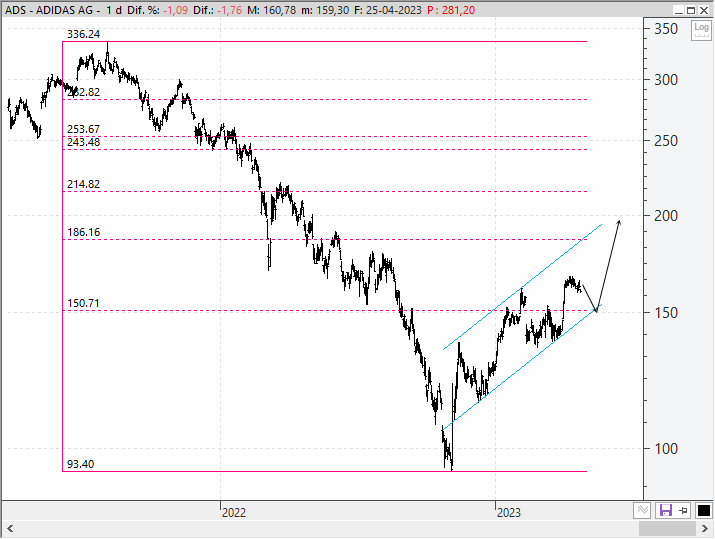
Task: Click the 200 price axis value
Action: [666, 216]
